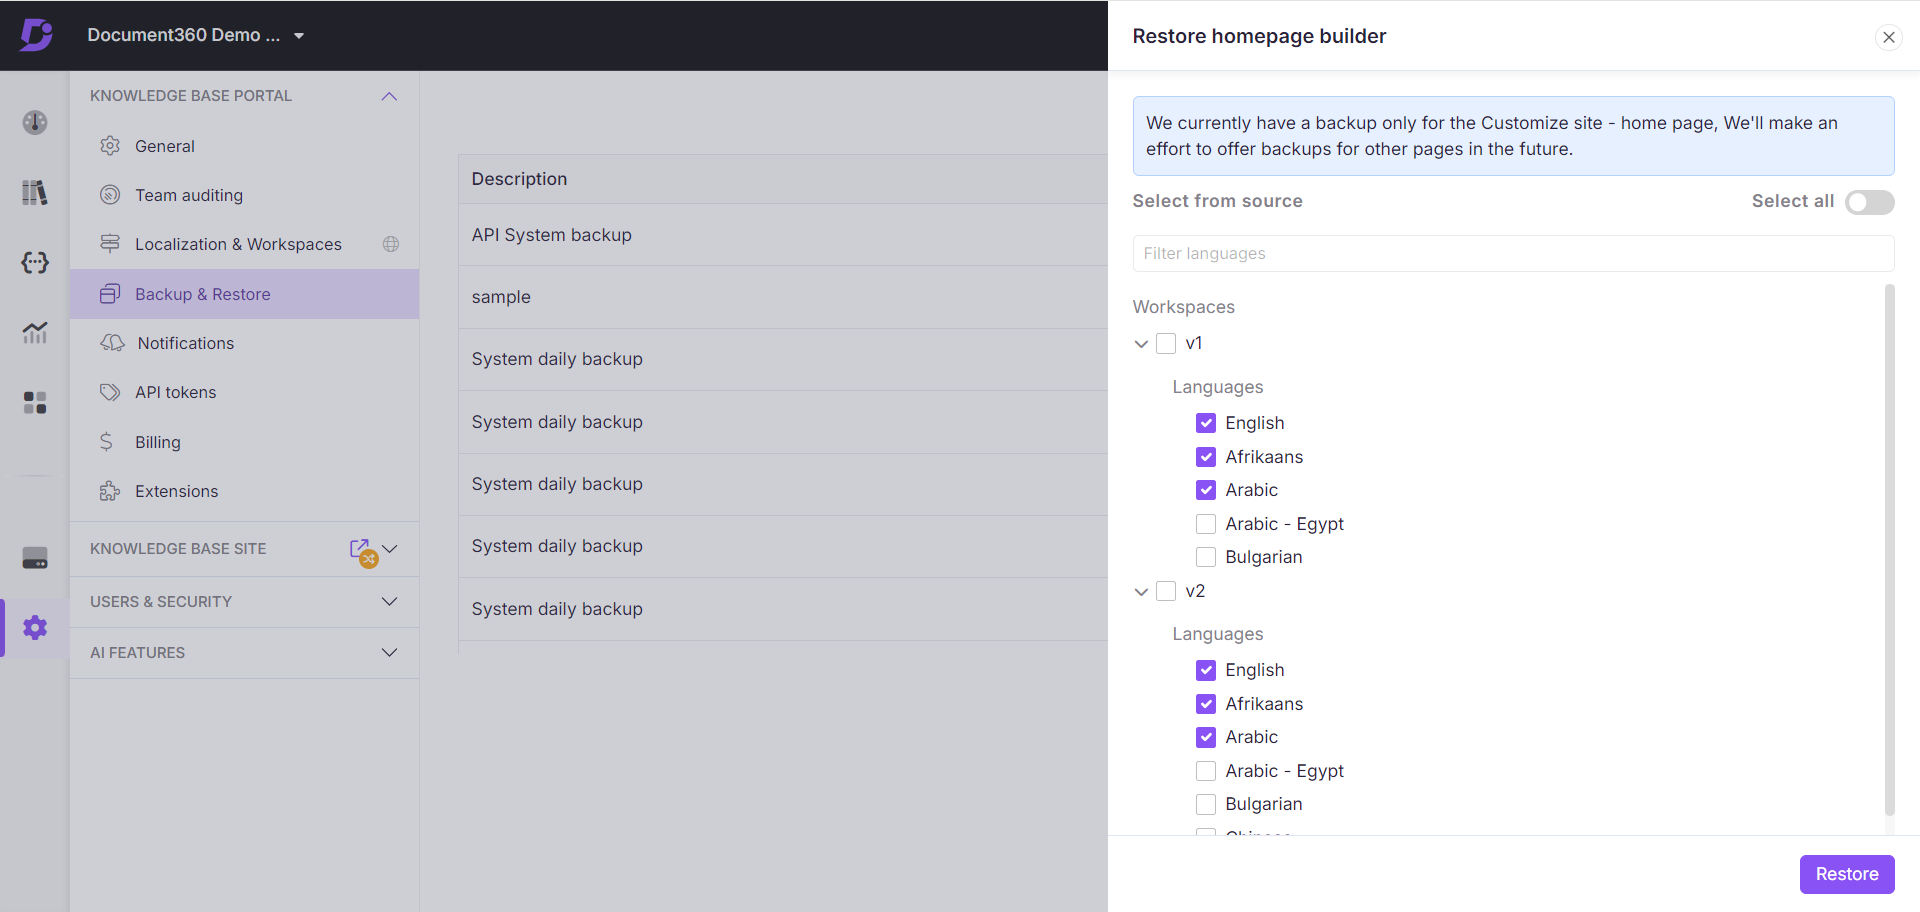Collapse the Knowledge Base Portal section
Image resolution: width=1920 pixels, height=912 pixels.
click(389, 96)
